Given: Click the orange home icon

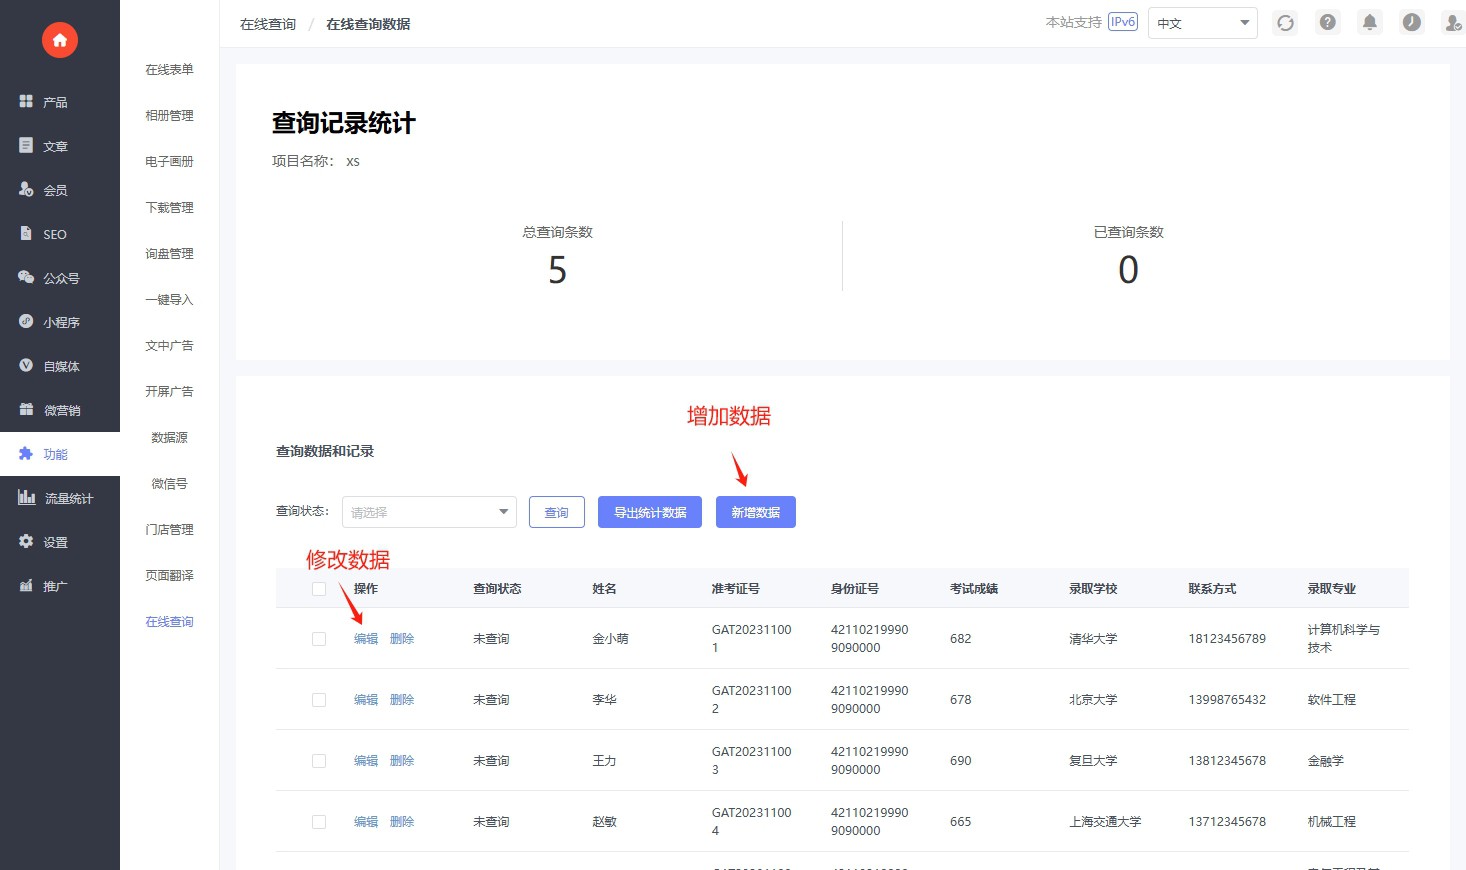Looking at the screenshot, I should tap(60, 40).
